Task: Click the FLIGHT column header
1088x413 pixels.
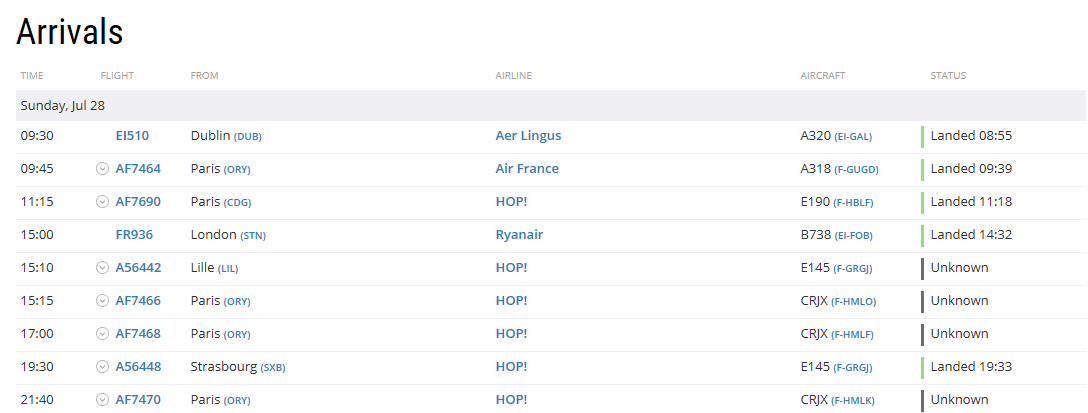Action: [117, 76]
